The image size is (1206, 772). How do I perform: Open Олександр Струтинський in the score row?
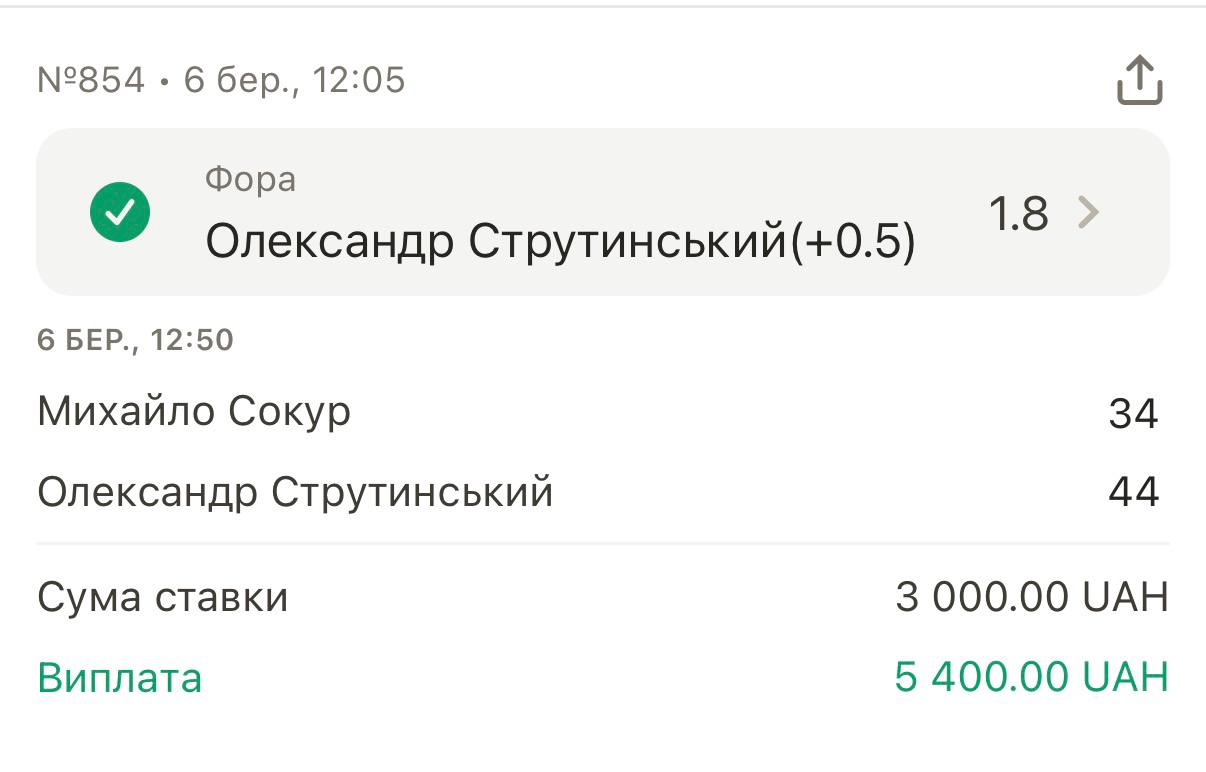tap(295, 492)
